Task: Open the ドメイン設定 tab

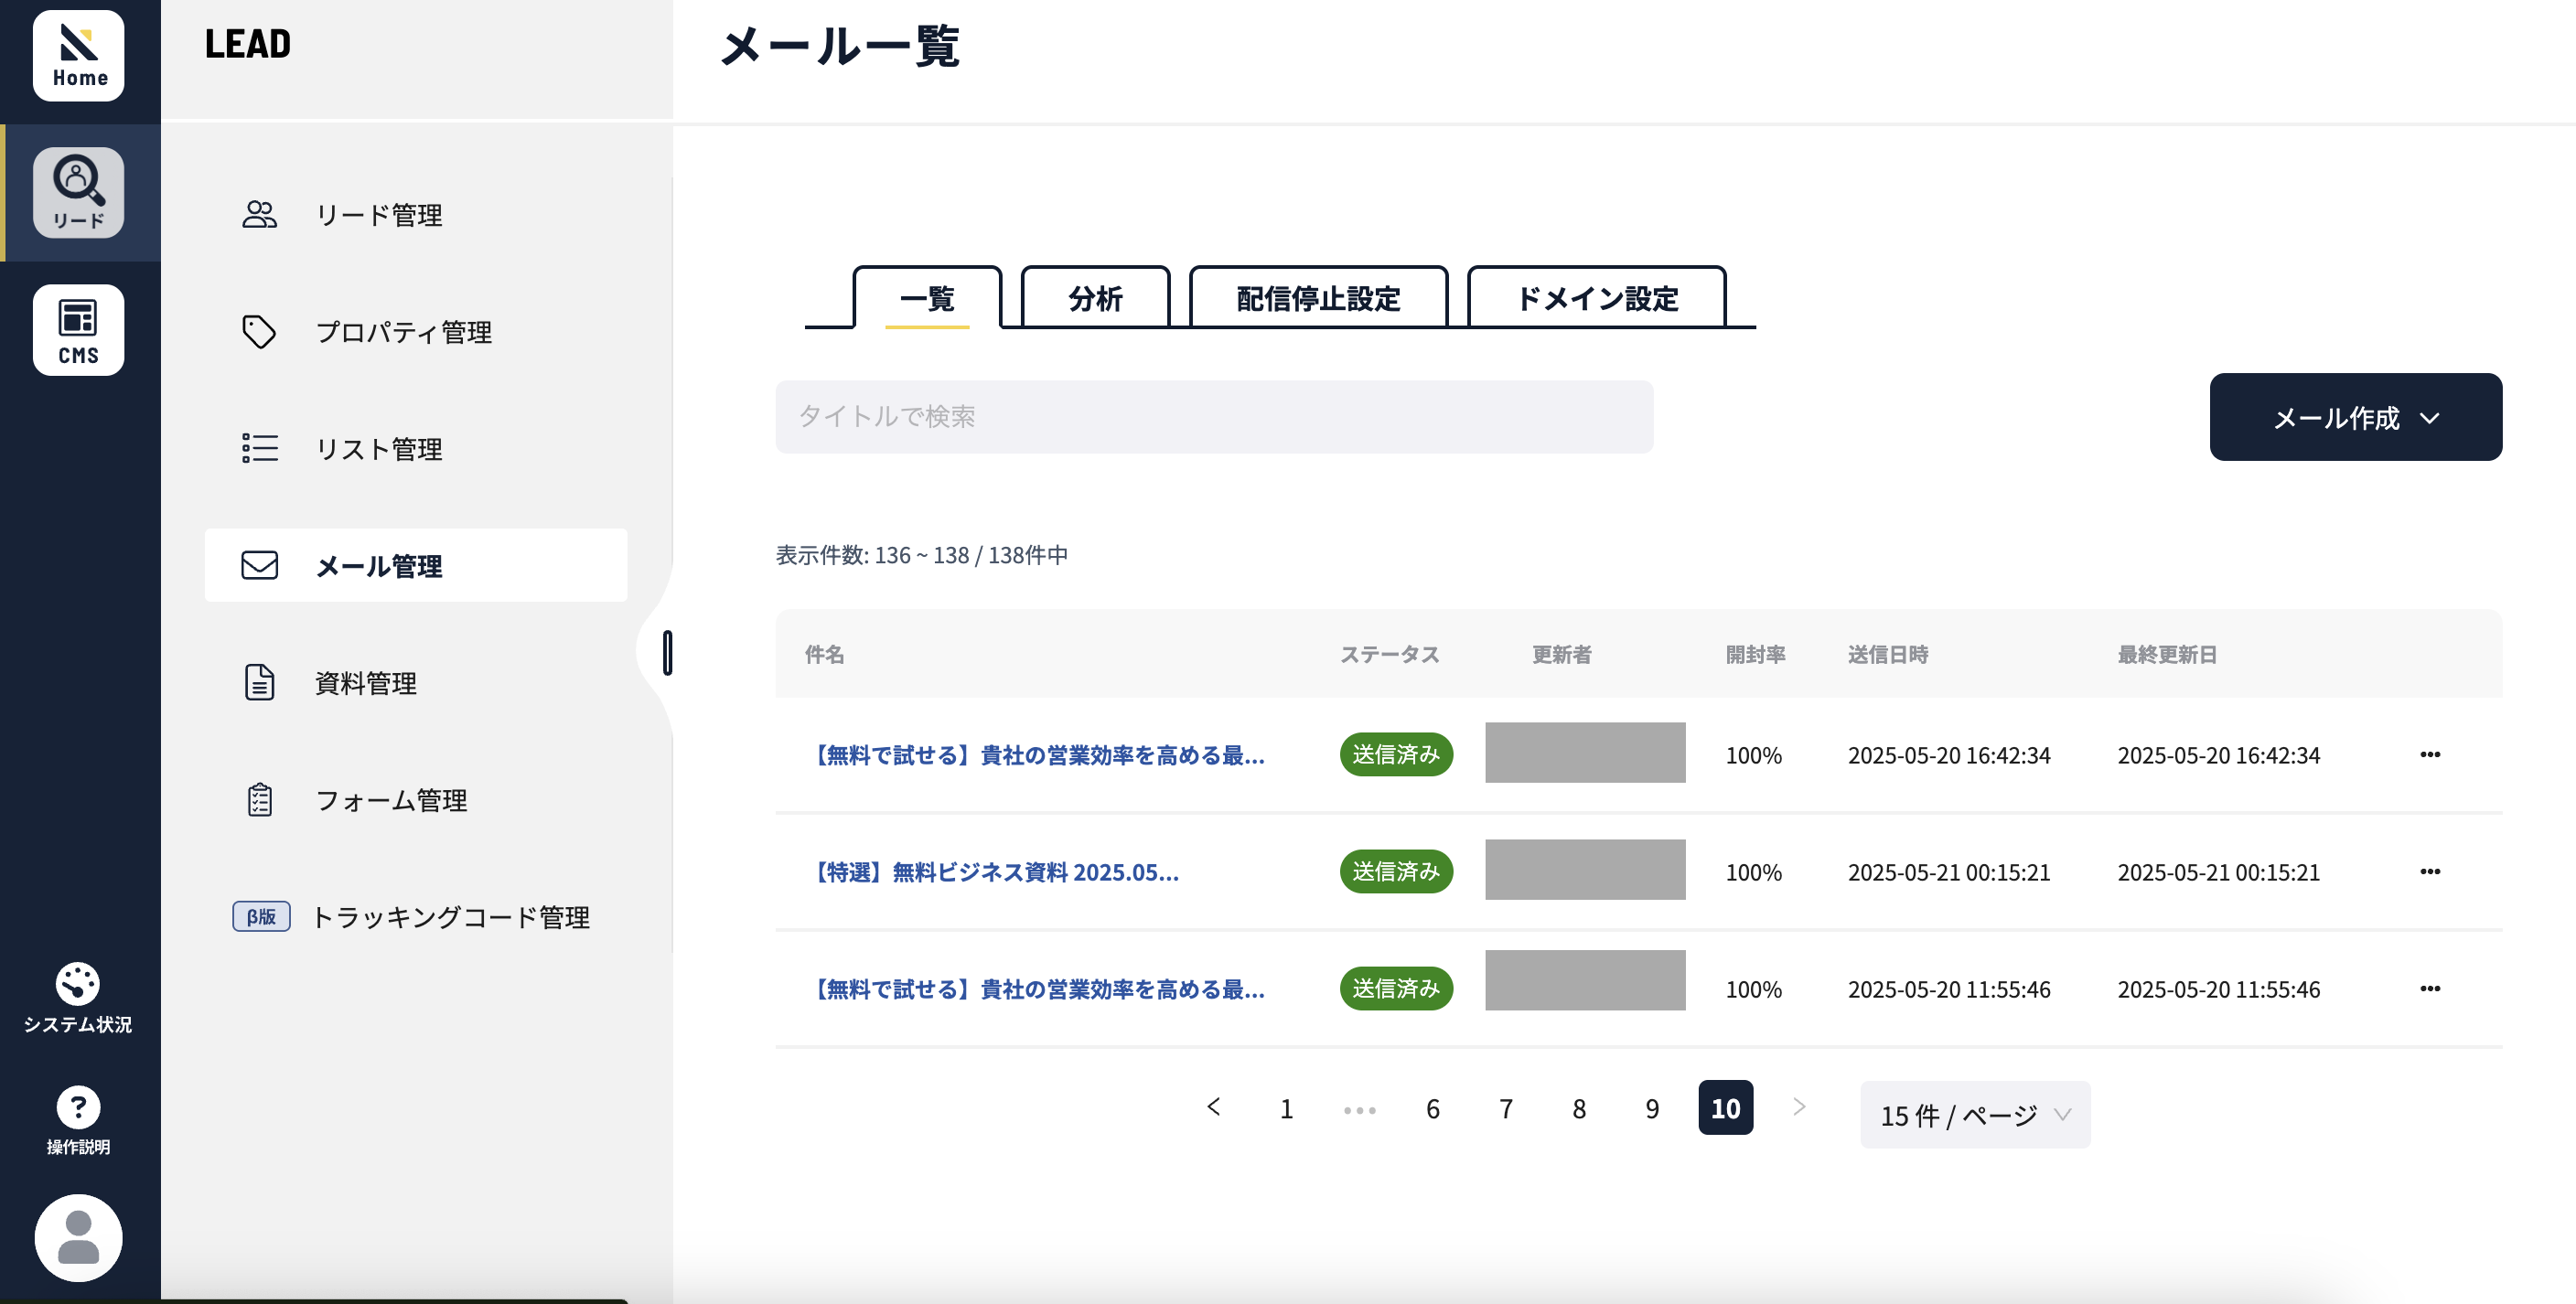Action: click(1596, 298)
